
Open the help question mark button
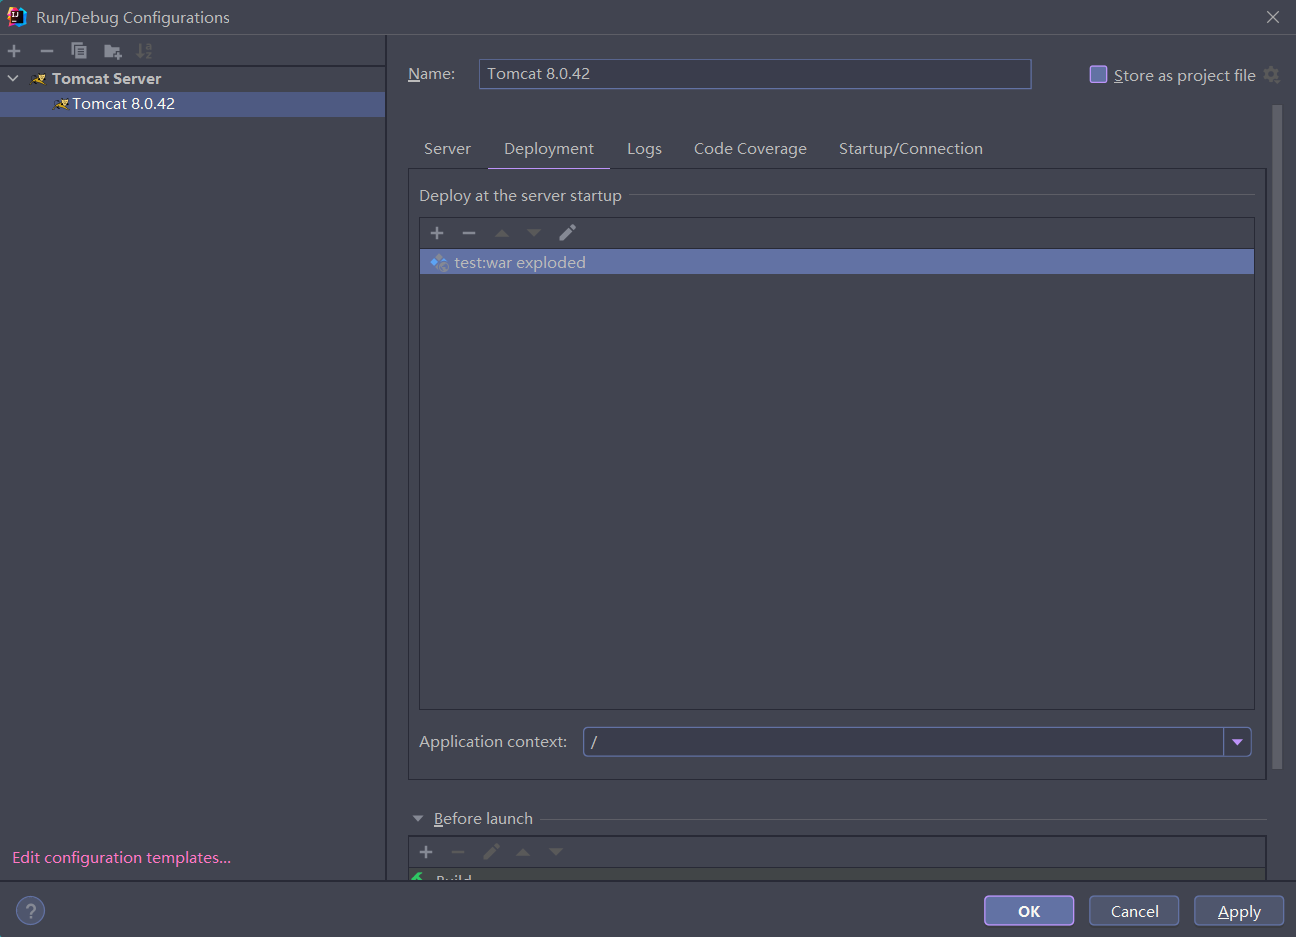(30, 911)
